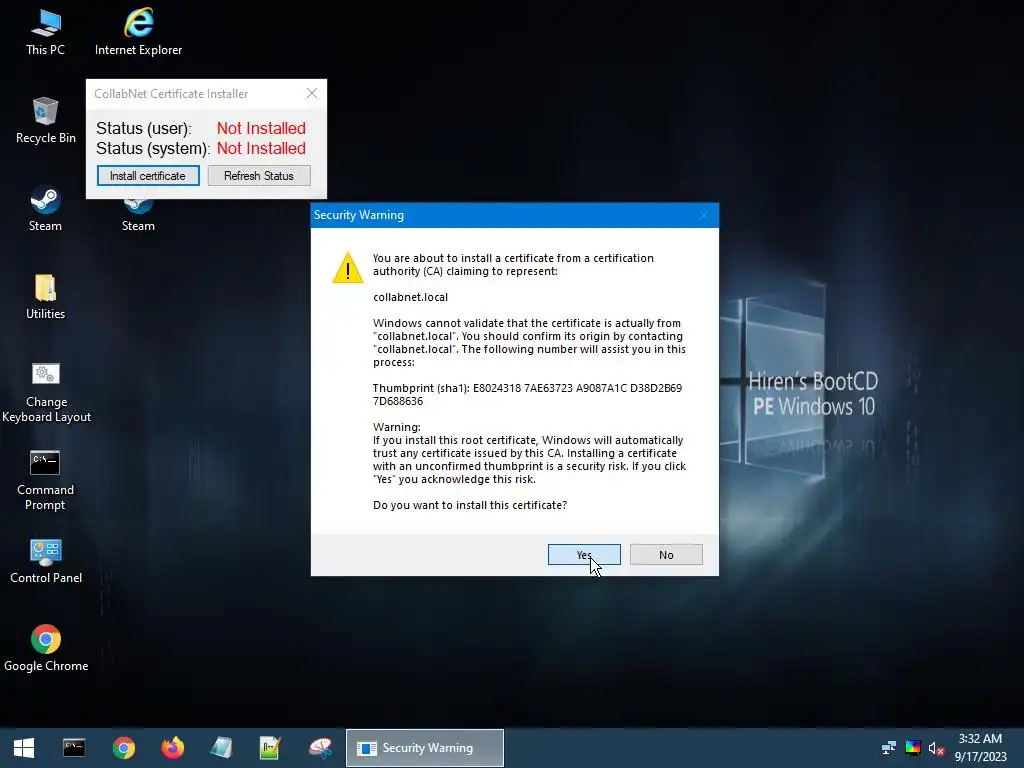Click Refresh Status button

pyautogui.click(x=259, y=176)
